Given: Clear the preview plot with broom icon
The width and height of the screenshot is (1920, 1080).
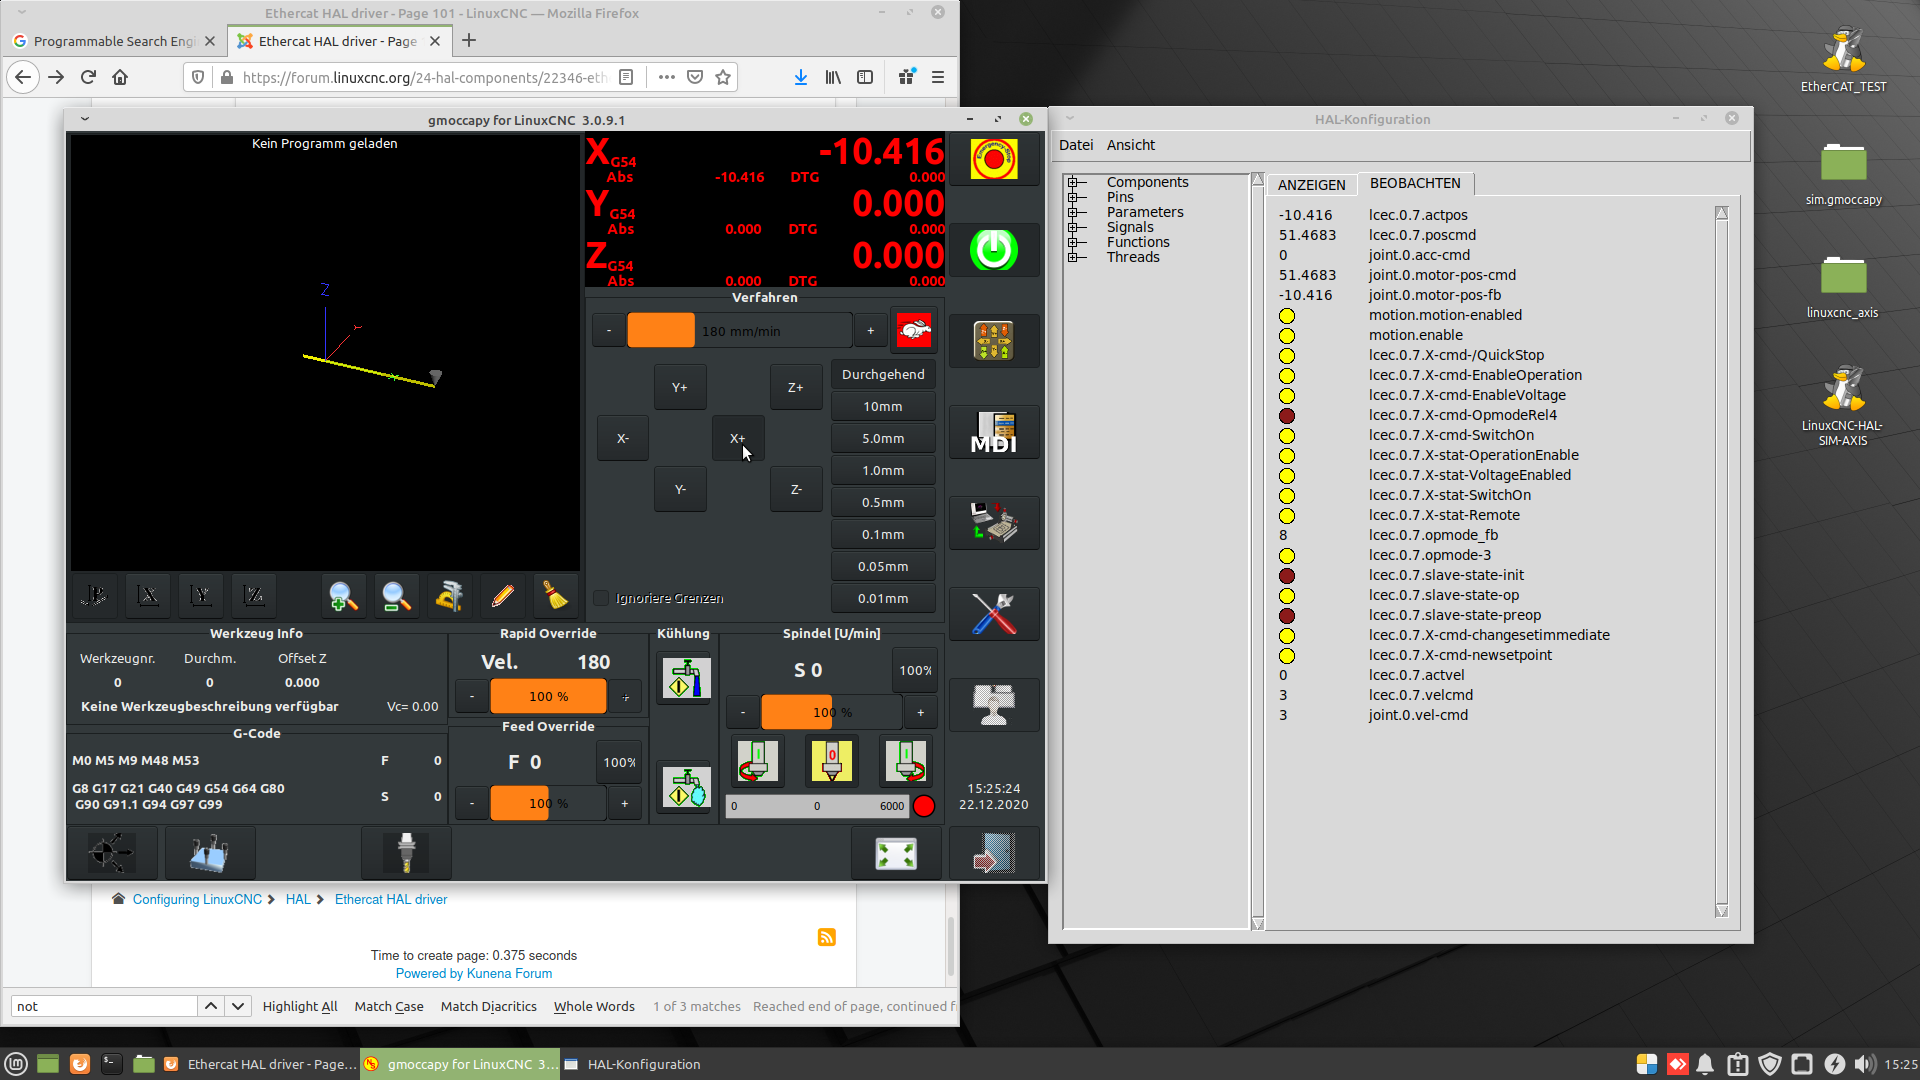Looking at the screenshot, I should 556,596.
